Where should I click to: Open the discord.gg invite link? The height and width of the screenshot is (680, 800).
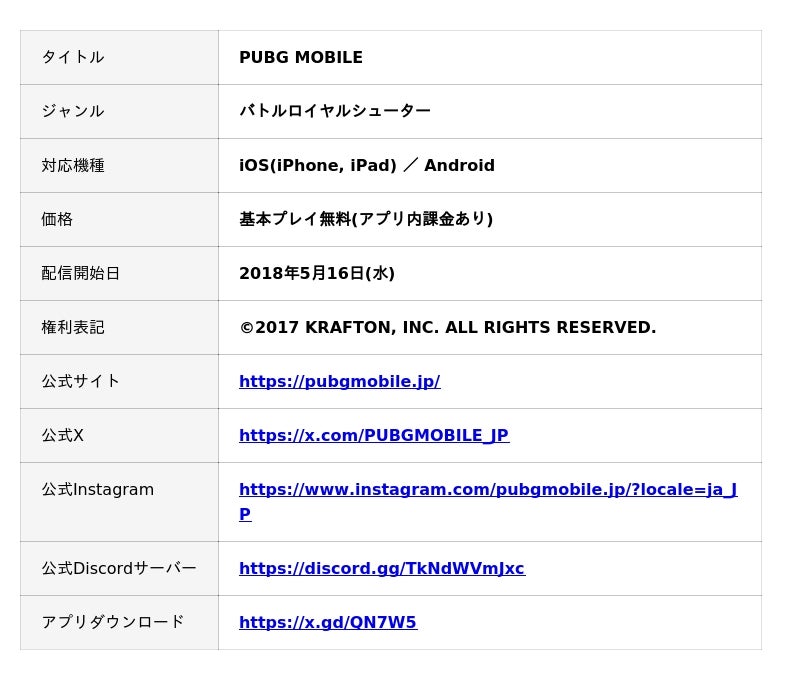tap(381, 568)
